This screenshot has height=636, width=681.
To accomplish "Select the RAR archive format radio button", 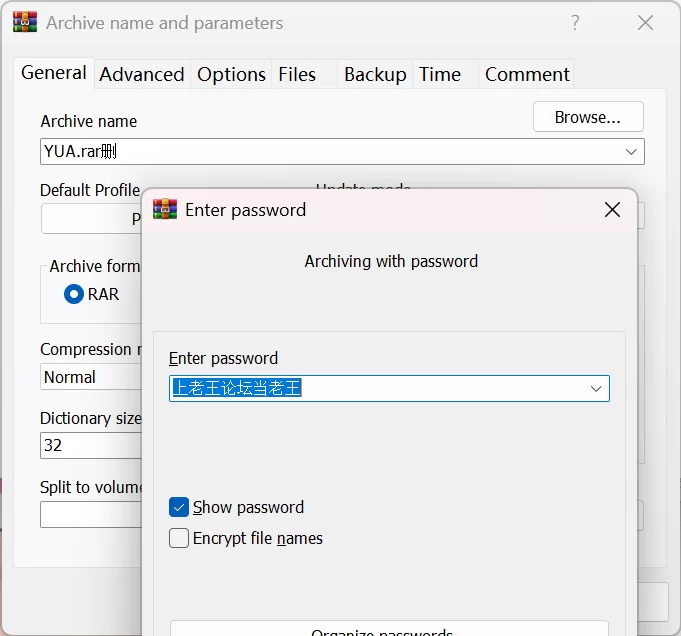I will click(x=74, y=294).
